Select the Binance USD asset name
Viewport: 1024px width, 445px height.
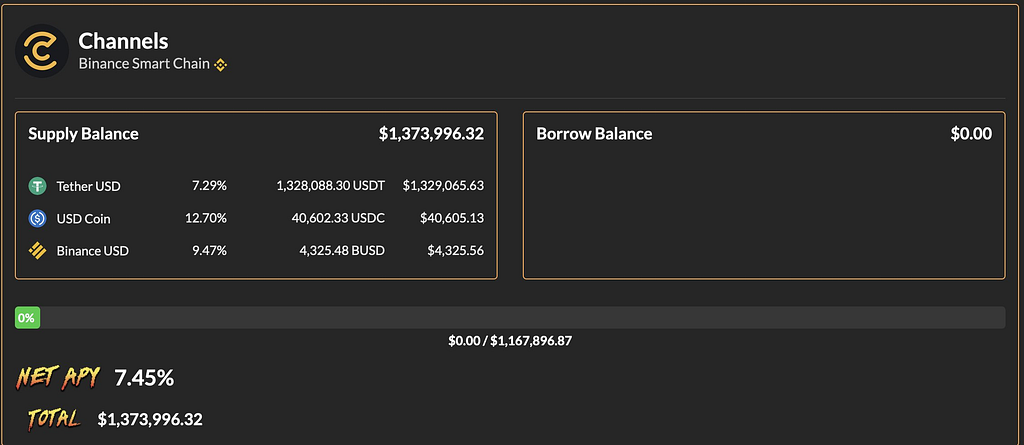click(92, 250)
